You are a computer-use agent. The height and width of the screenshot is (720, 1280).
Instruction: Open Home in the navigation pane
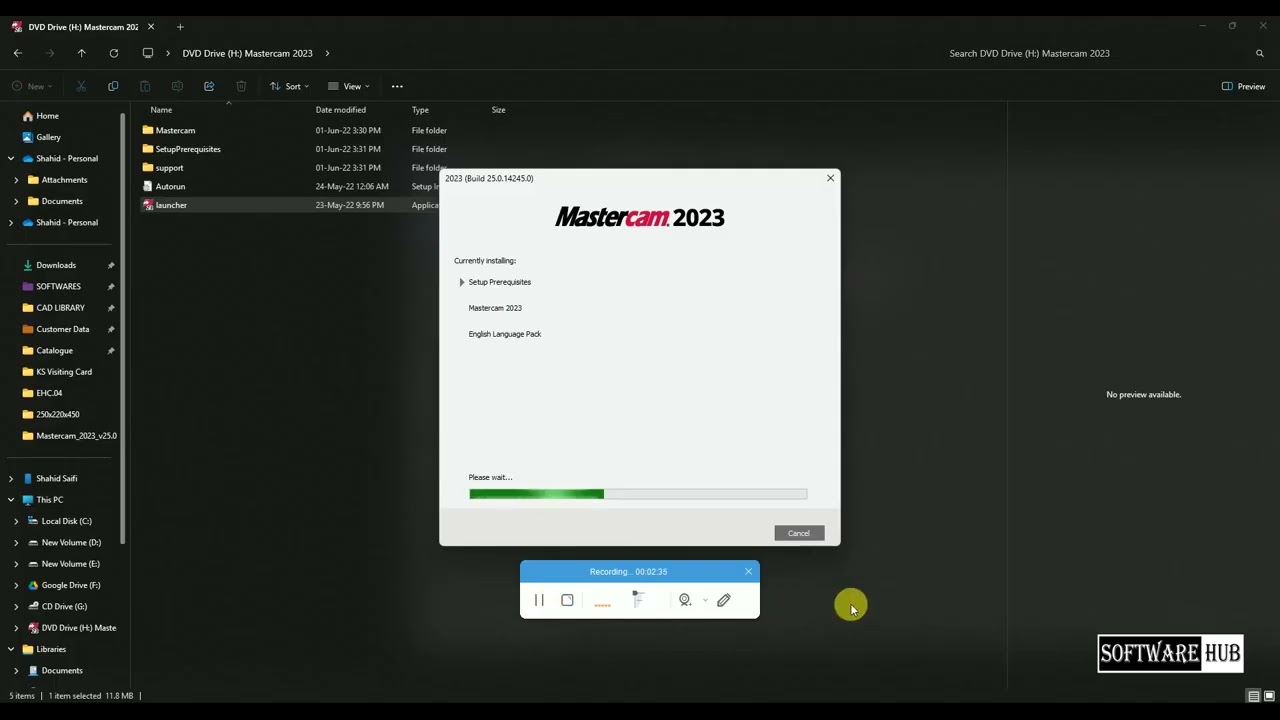[47, 116]
